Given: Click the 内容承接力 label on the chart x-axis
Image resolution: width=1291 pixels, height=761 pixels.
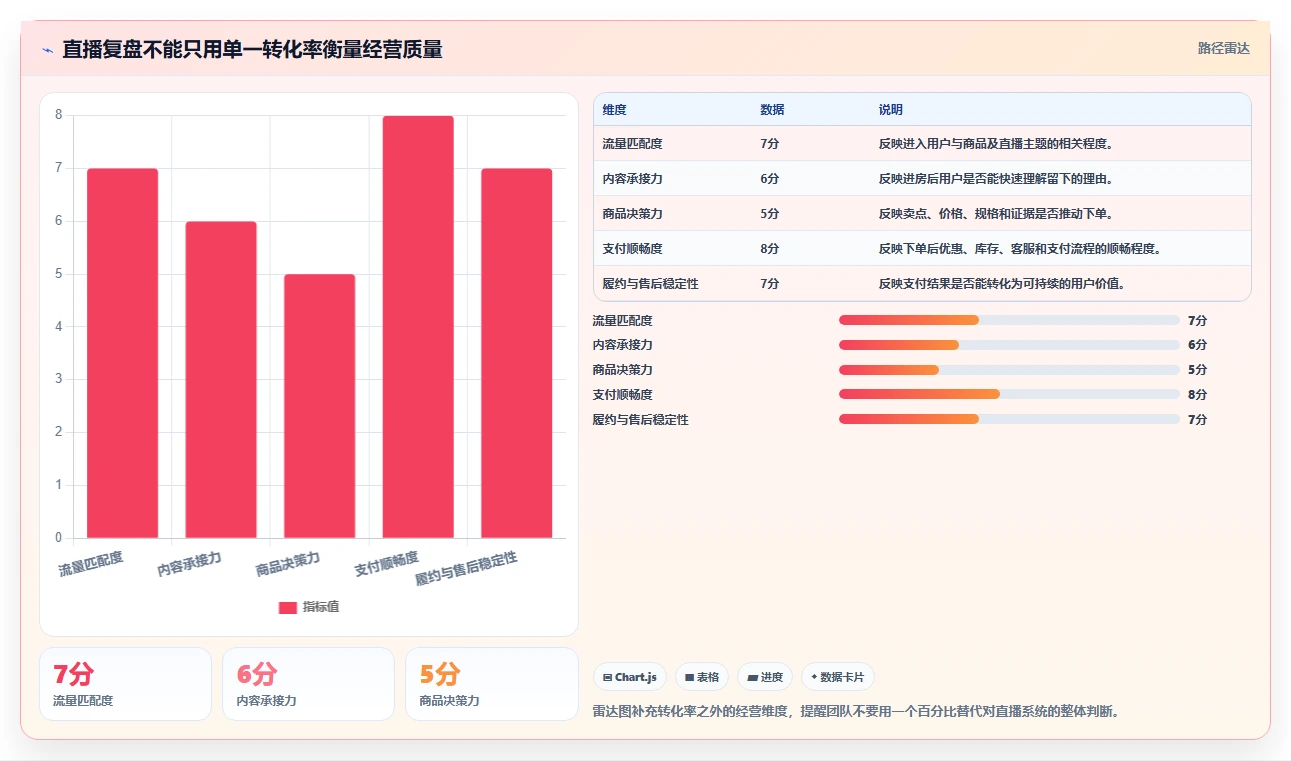Looking at the screenshot, I should [189, 564].
